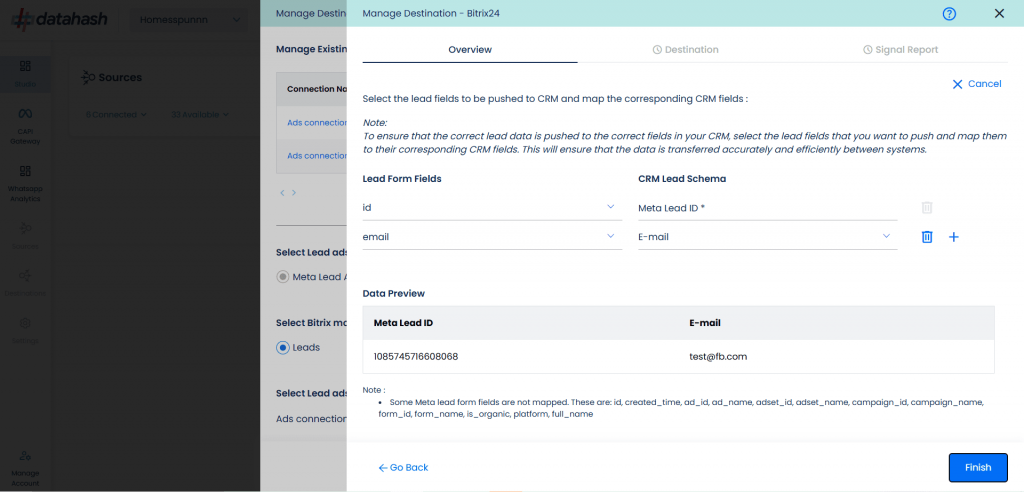Switch to the Signal Report tab
Image resolution: width=1024 pixels, height=492 pixels.
(x=900, y=50)
